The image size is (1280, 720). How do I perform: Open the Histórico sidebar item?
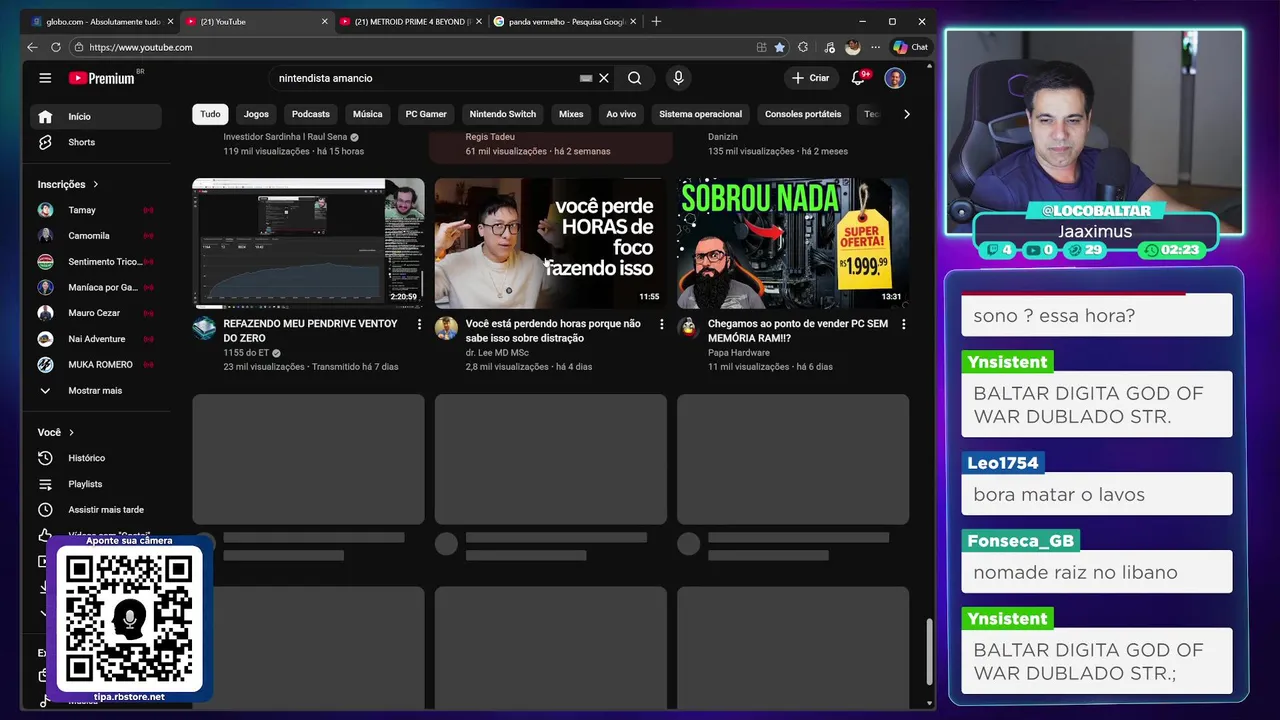pos(96,458)
